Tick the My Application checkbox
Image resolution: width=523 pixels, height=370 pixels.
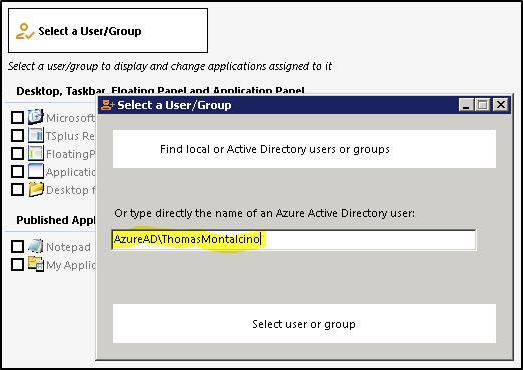coord(17,265)
